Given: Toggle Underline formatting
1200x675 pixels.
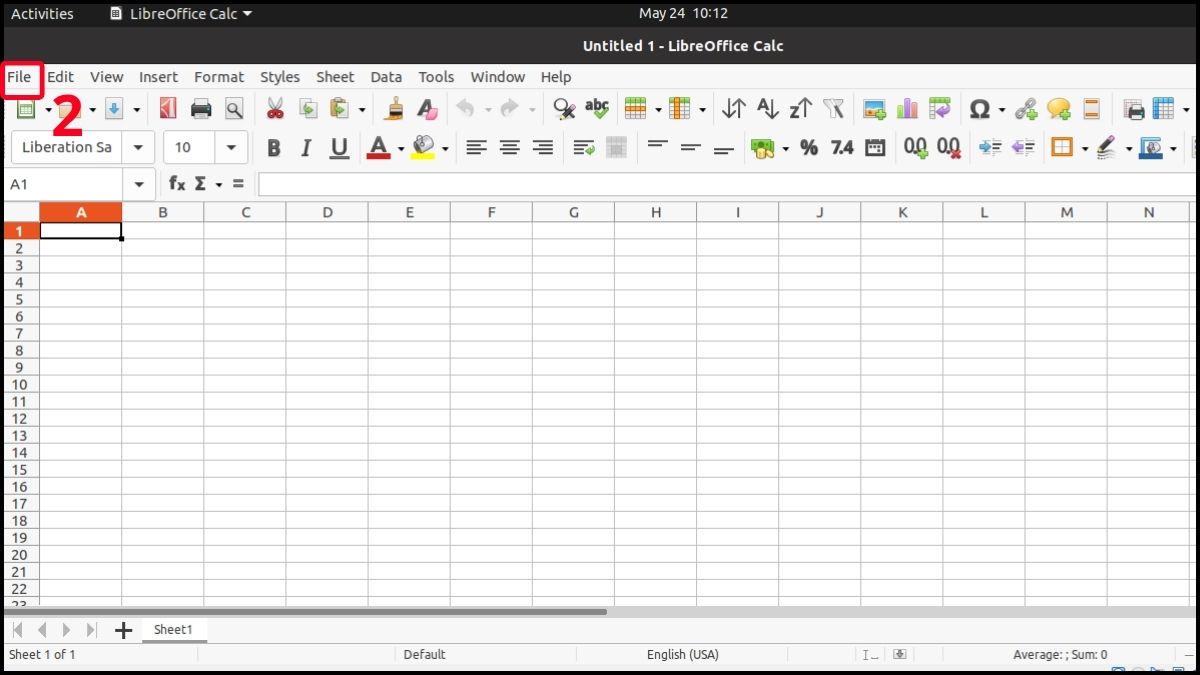Looking at the screenshot, I should (339, 148).
